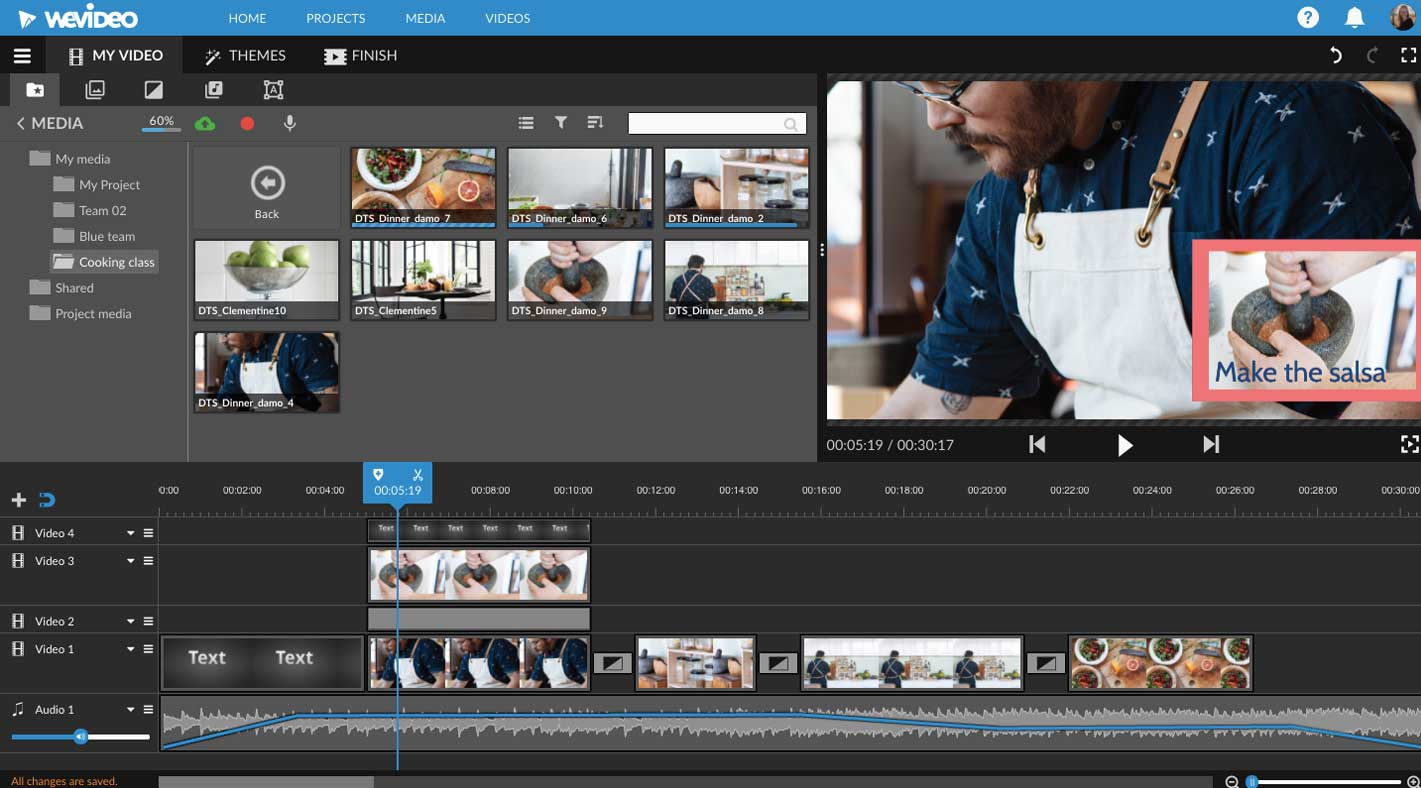The width and height of the screenshot is (1421, 788).
Task: Click the undo arrow icon
Action: click(1335, 56)
